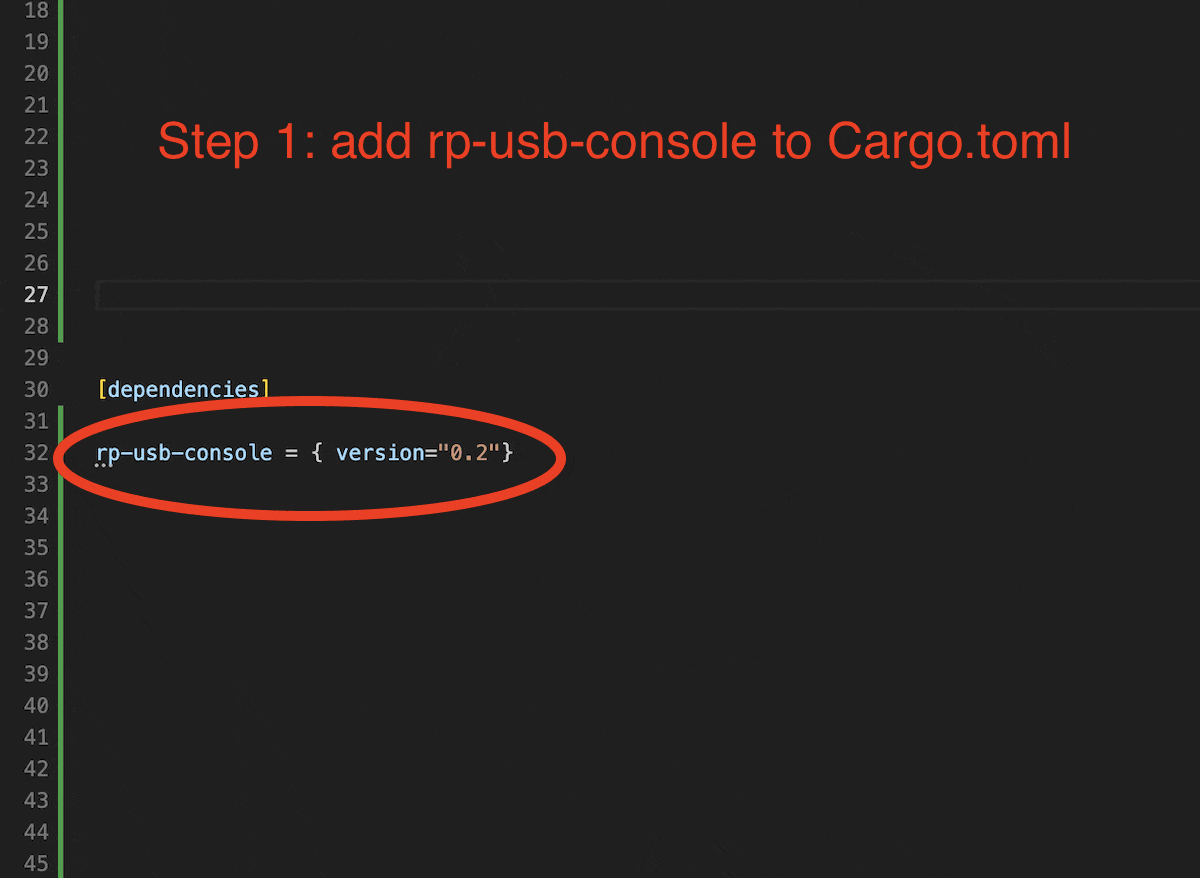Screen dimensions: 1200x878
Task: Click line number 45 in the gutter
Action: coord(36,863)
